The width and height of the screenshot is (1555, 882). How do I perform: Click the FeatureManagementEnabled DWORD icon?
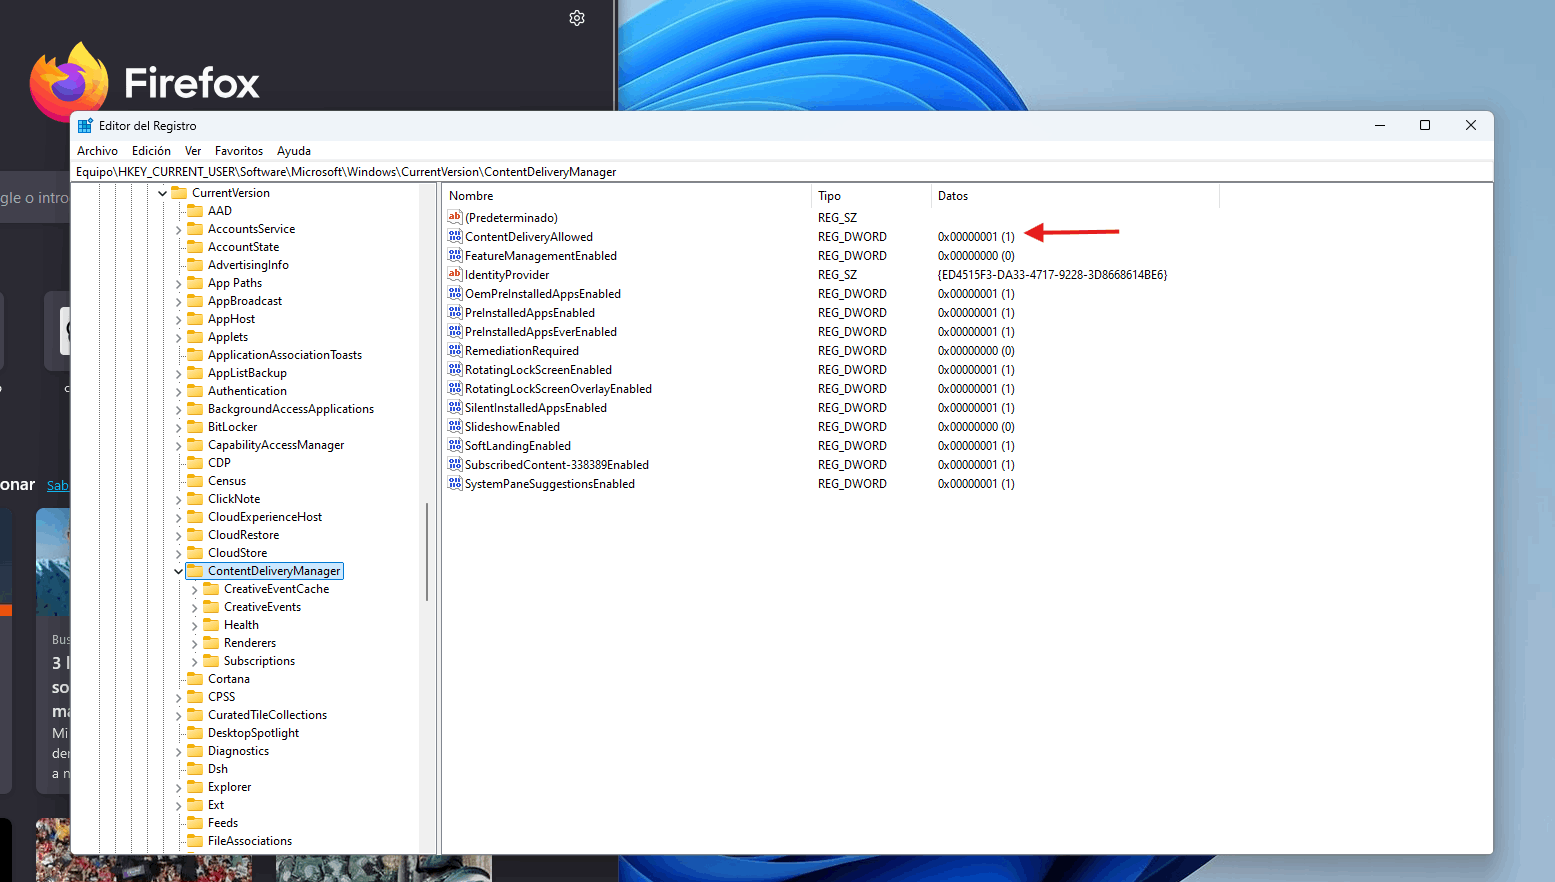click(x=455, y=255)
